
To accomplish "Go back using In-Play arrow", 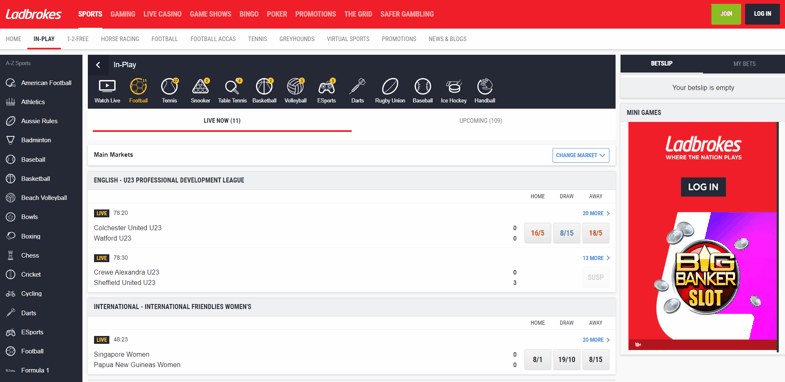I will [99, 65].
